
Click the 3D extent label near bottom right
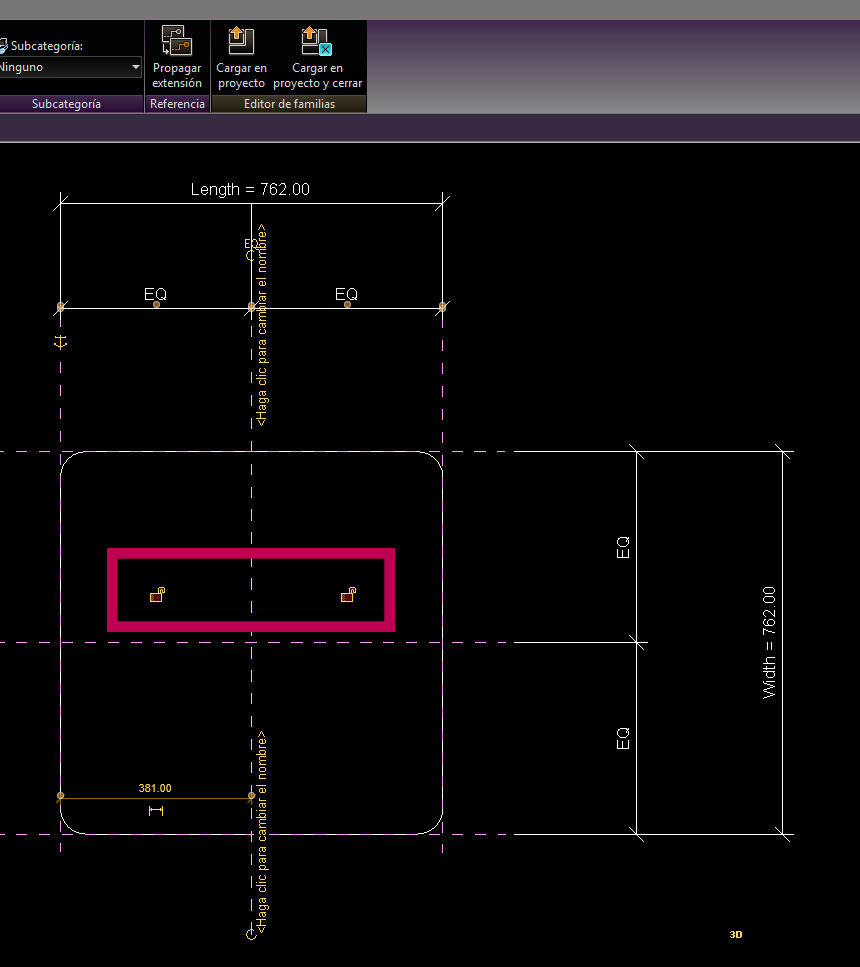[735, 935]
